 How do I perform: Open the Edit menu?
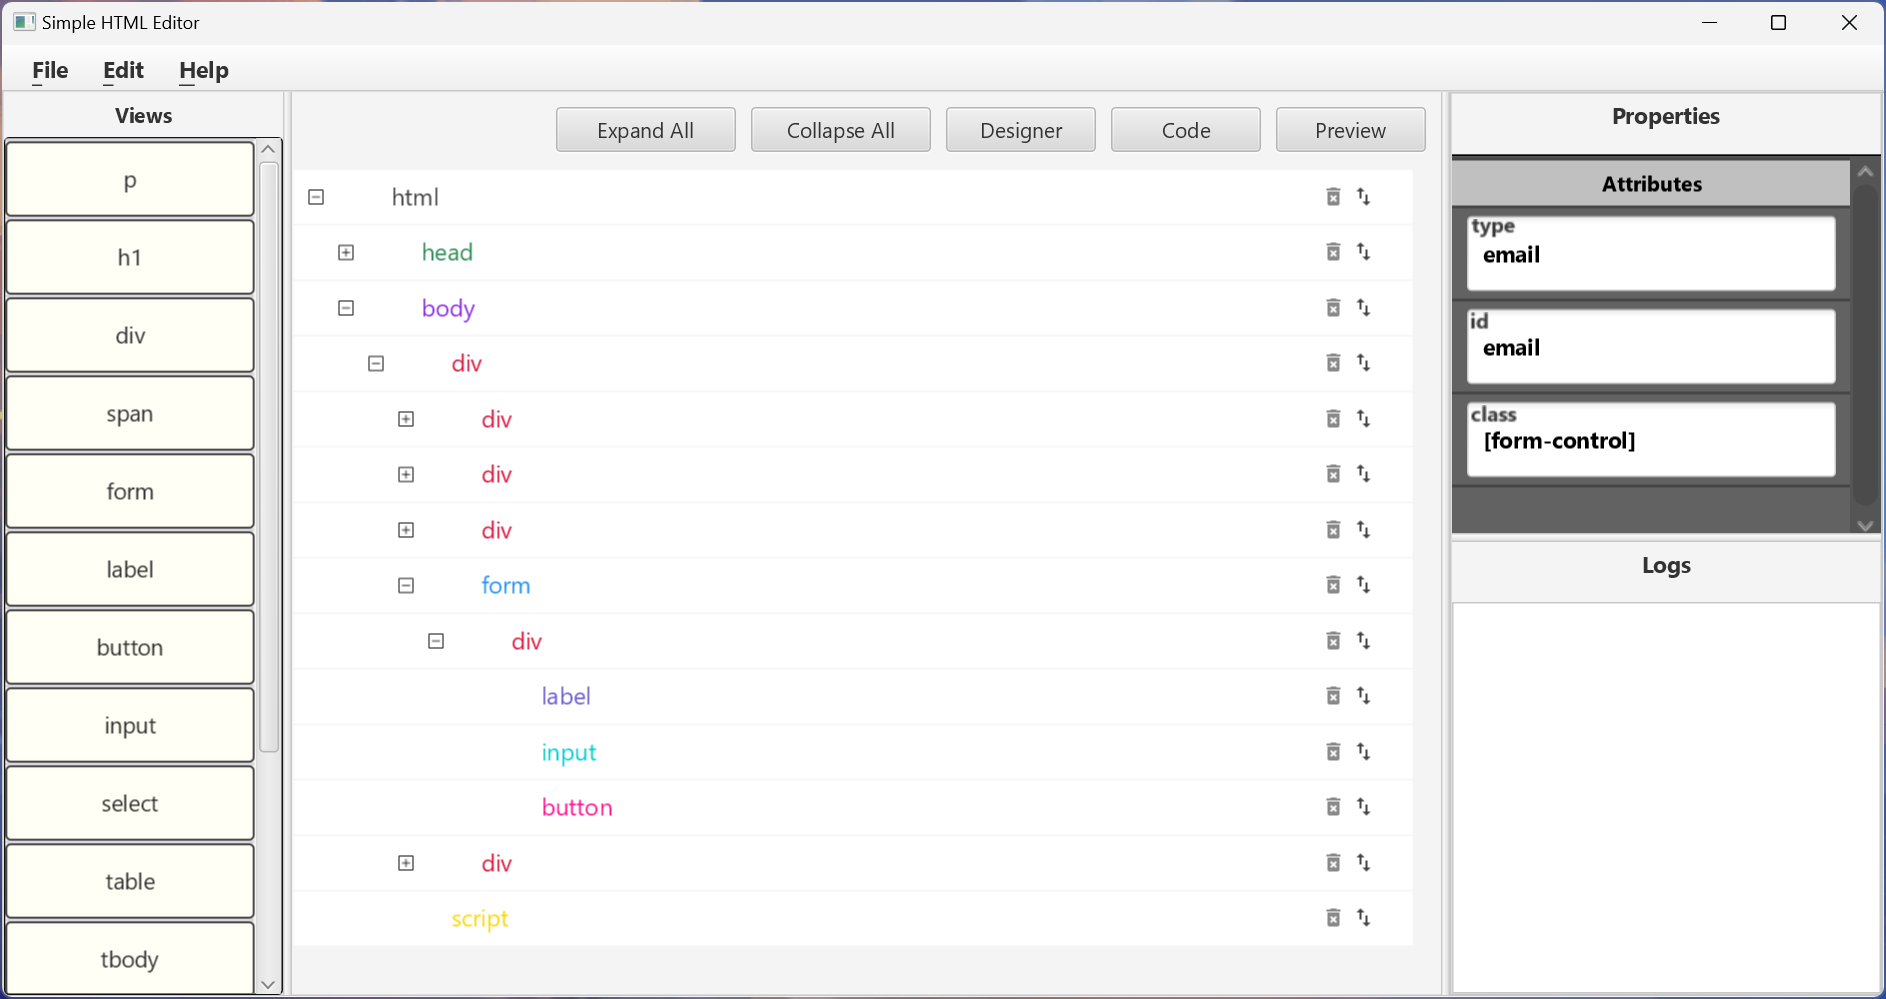click(123, 70)
